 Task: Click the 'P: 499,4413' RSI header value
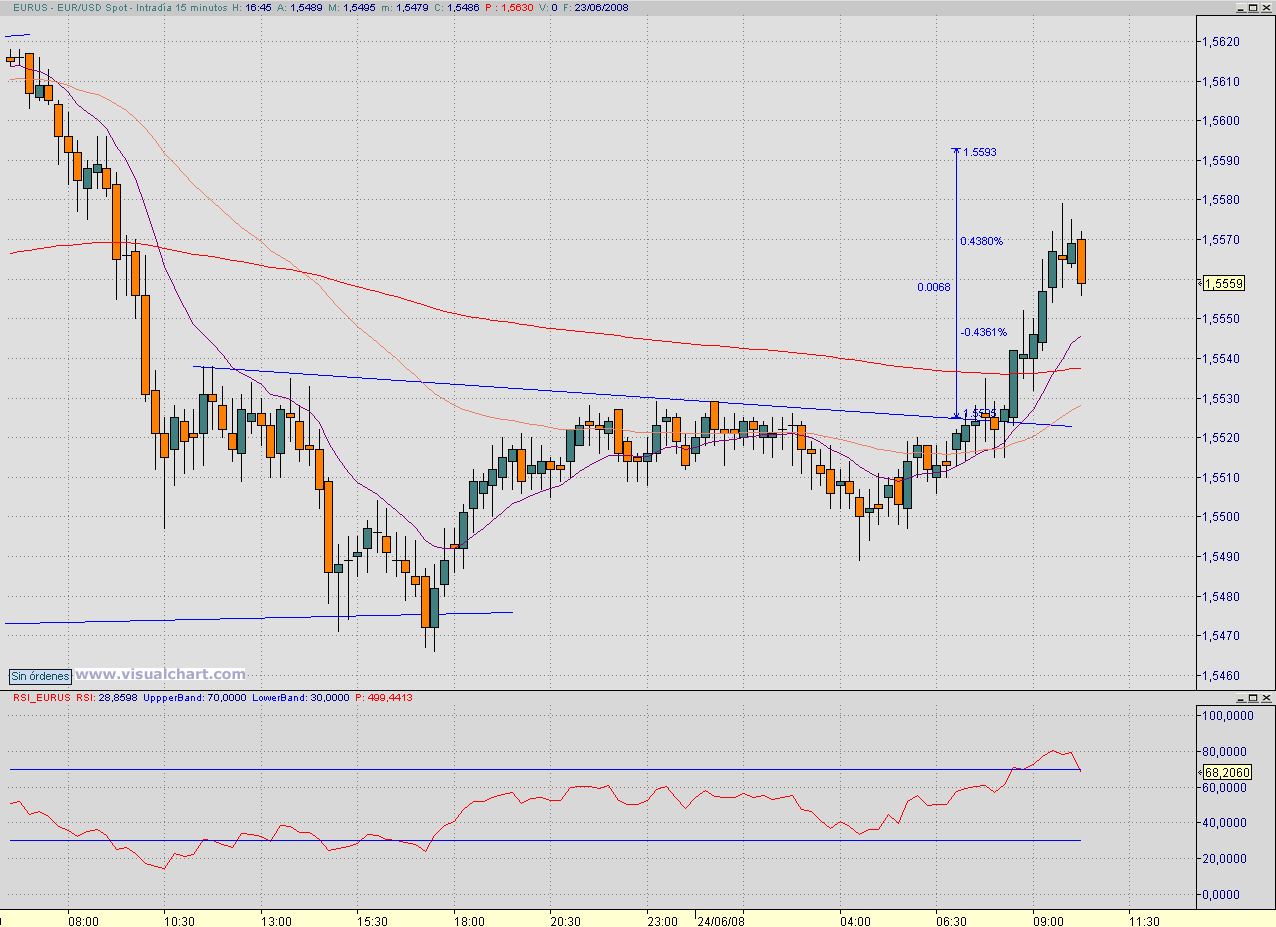[383, 697]
